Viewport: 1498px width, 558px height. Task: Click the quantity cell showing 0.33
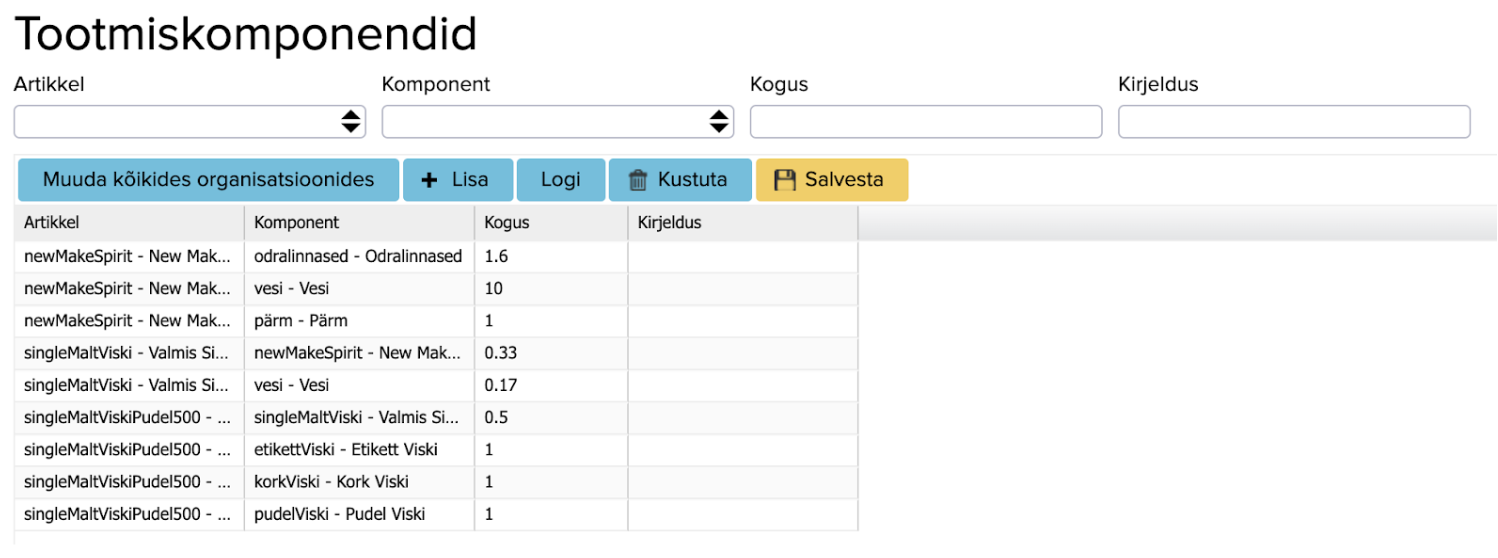[550, 353]
